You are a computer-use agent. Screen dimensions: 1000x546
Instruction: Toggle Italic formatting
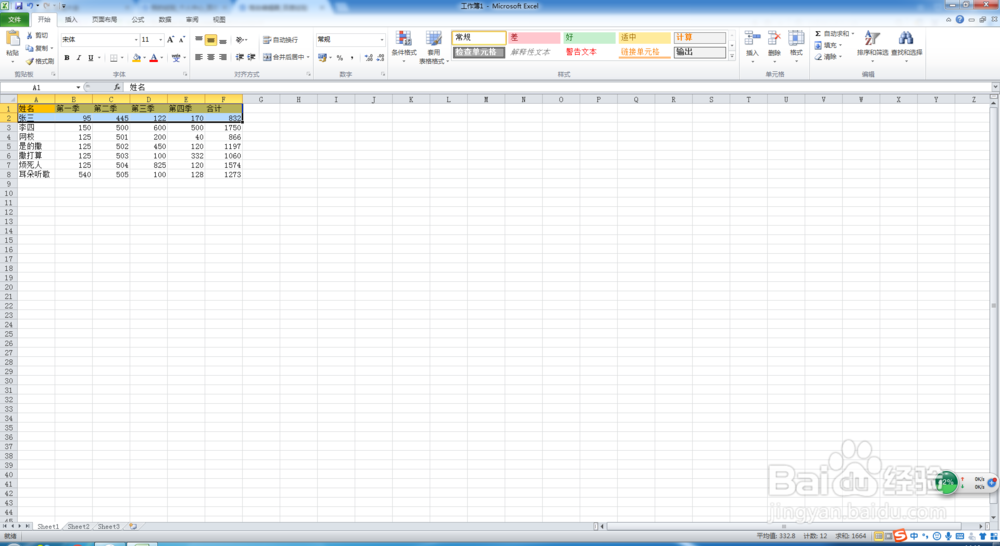point(78,58)
